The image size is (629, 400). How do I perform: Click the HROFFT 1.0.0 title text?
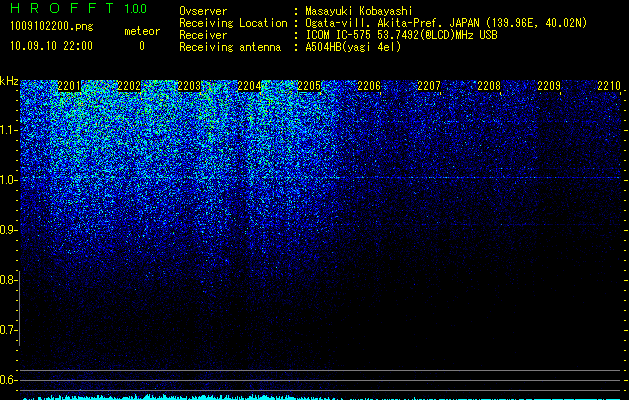point(78,8)
